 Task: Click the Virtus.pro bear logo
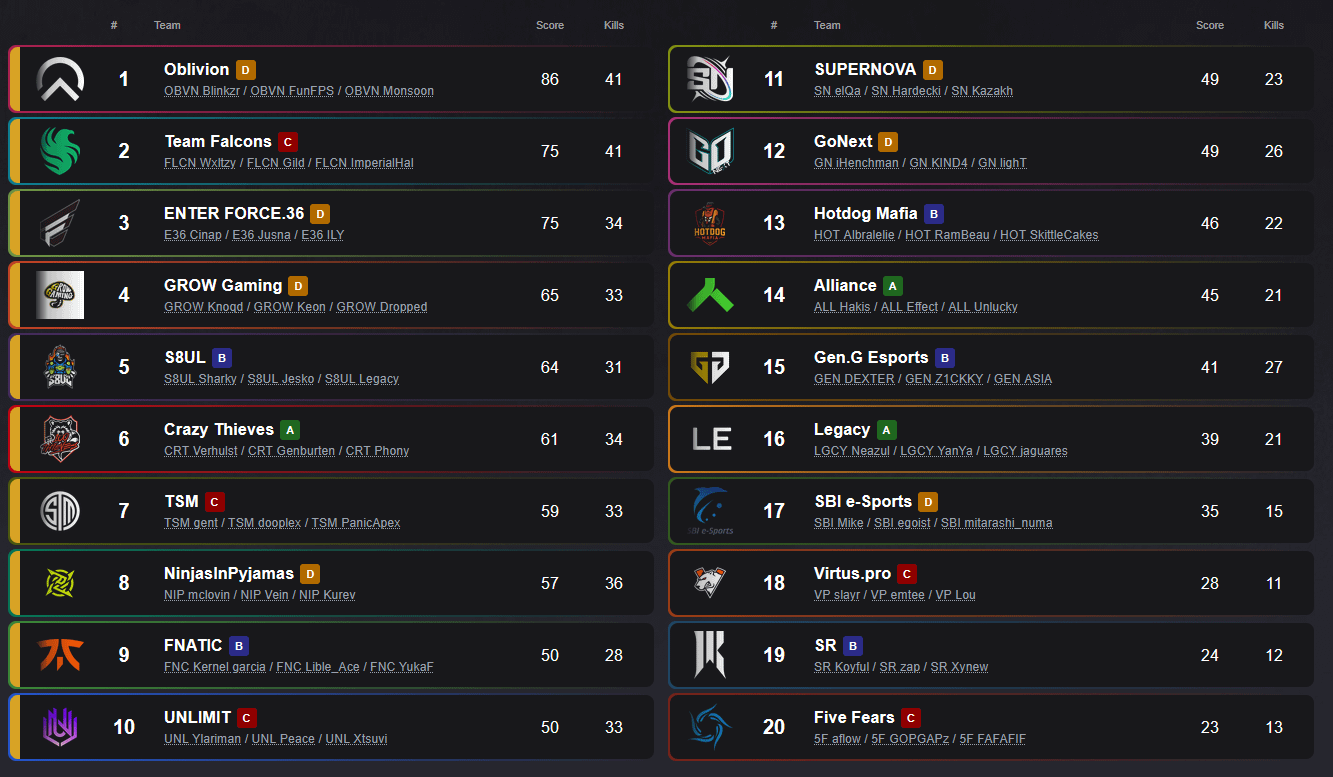710,583
